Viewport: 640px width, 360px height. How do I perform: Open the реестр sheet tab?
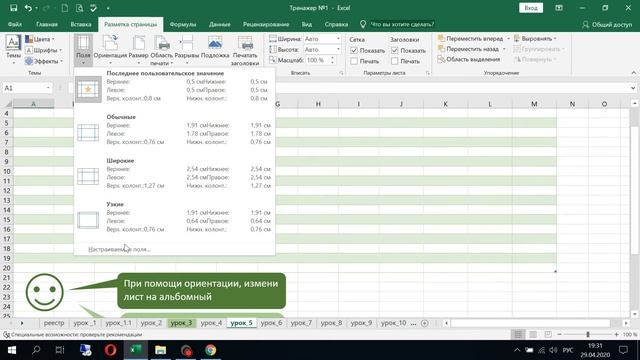(54, 323)
